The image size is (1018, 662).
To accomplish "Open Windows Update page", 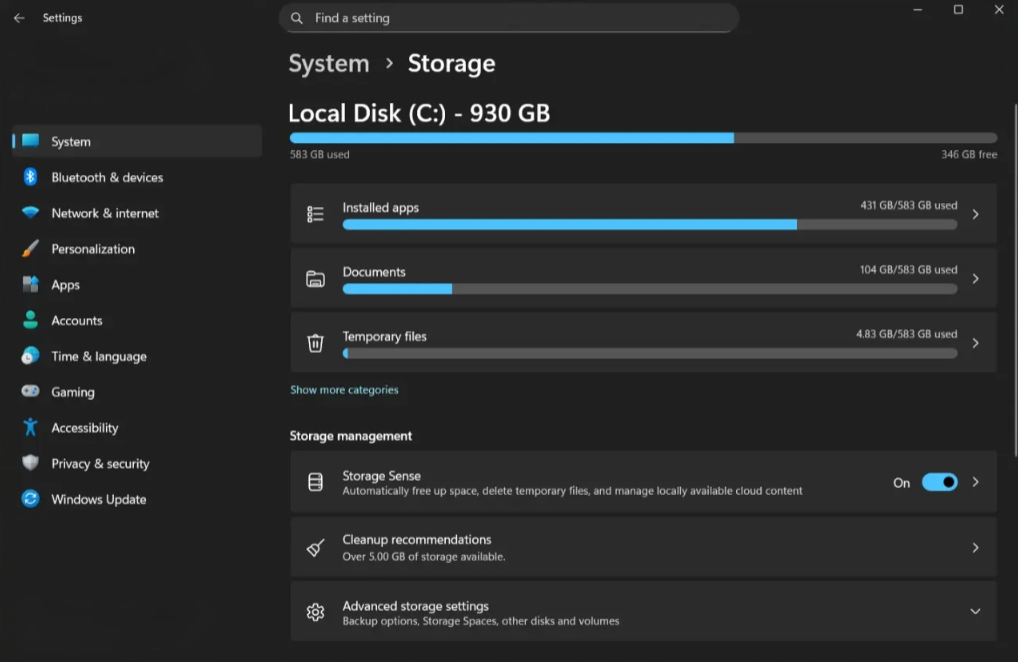I will click(137, 498).
